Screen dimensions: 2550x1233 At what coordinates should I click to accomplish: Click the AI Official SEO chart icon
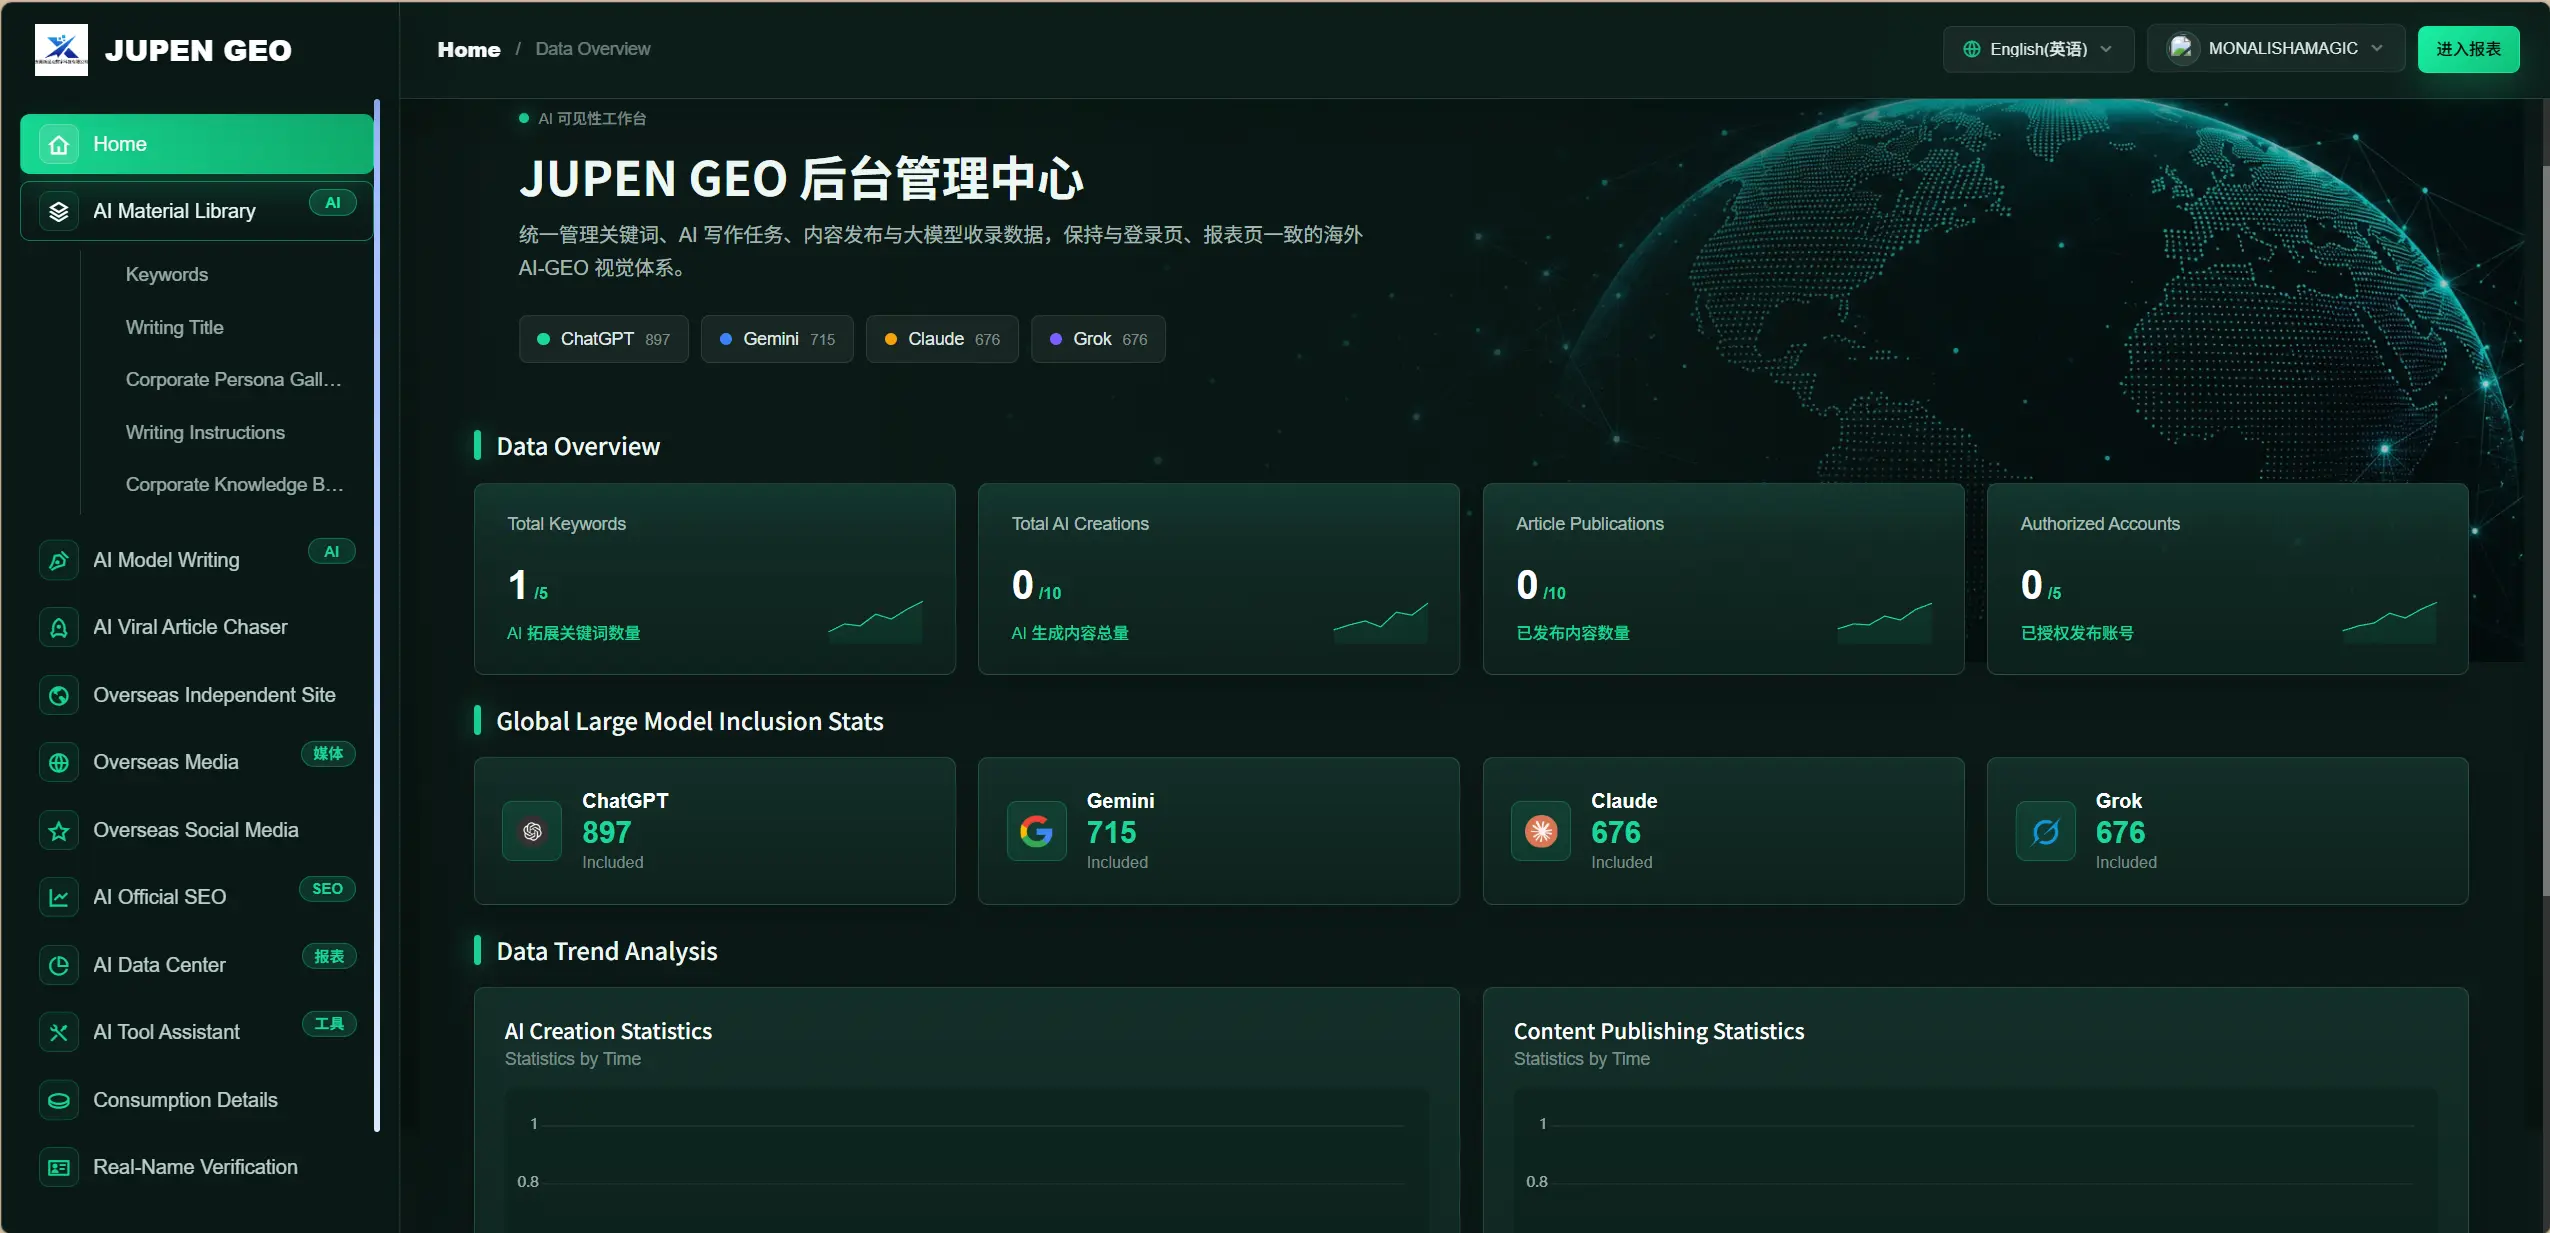click(x=59, y=898)
